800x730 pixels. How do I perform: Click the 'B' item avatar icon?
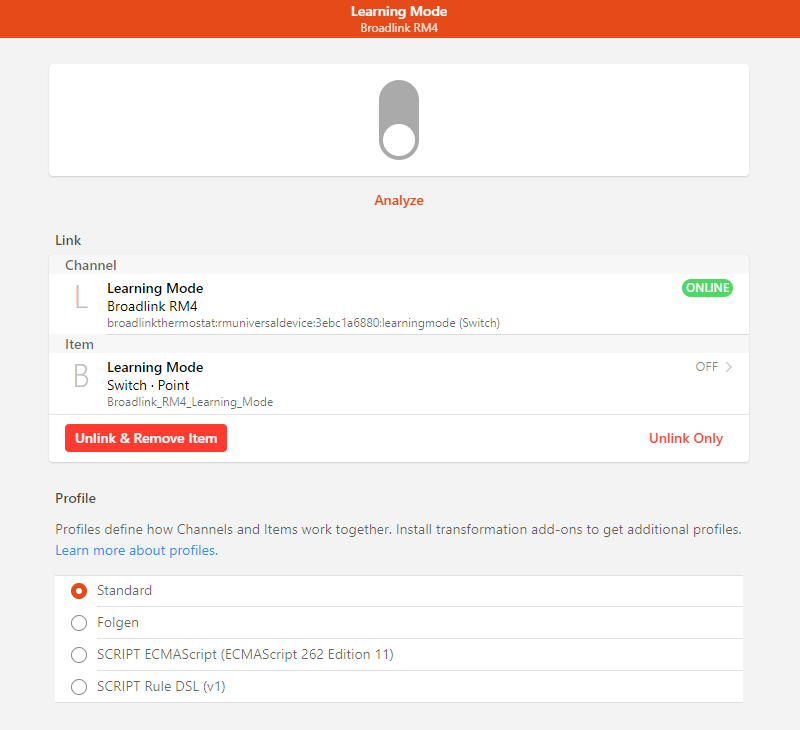coord(82,376)
